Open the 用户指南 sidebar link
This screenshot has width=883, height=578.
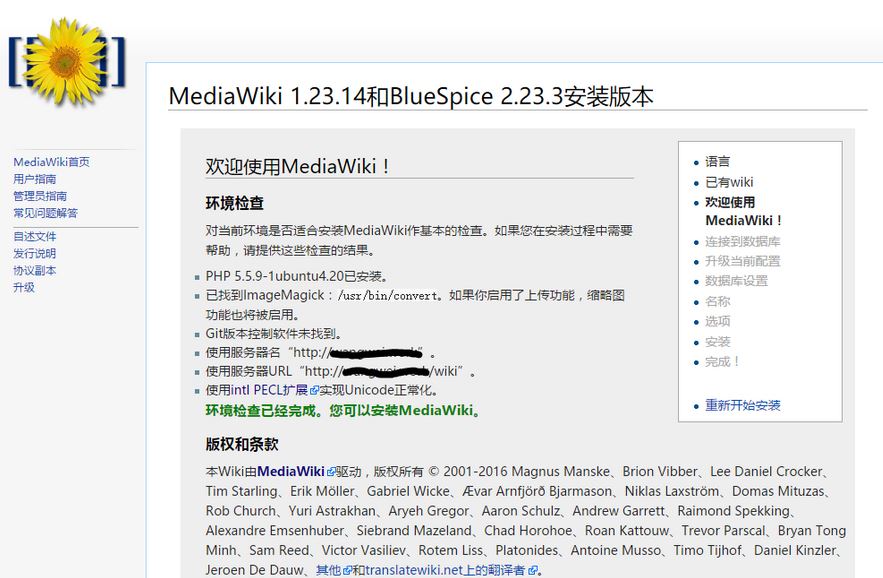tap(34, 179)
